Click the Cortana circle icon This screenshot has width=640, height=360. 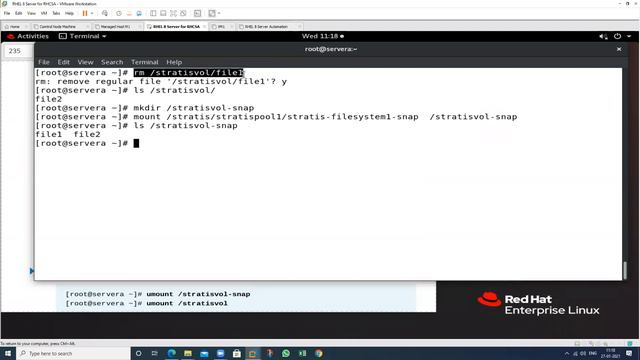pos(139,353)
